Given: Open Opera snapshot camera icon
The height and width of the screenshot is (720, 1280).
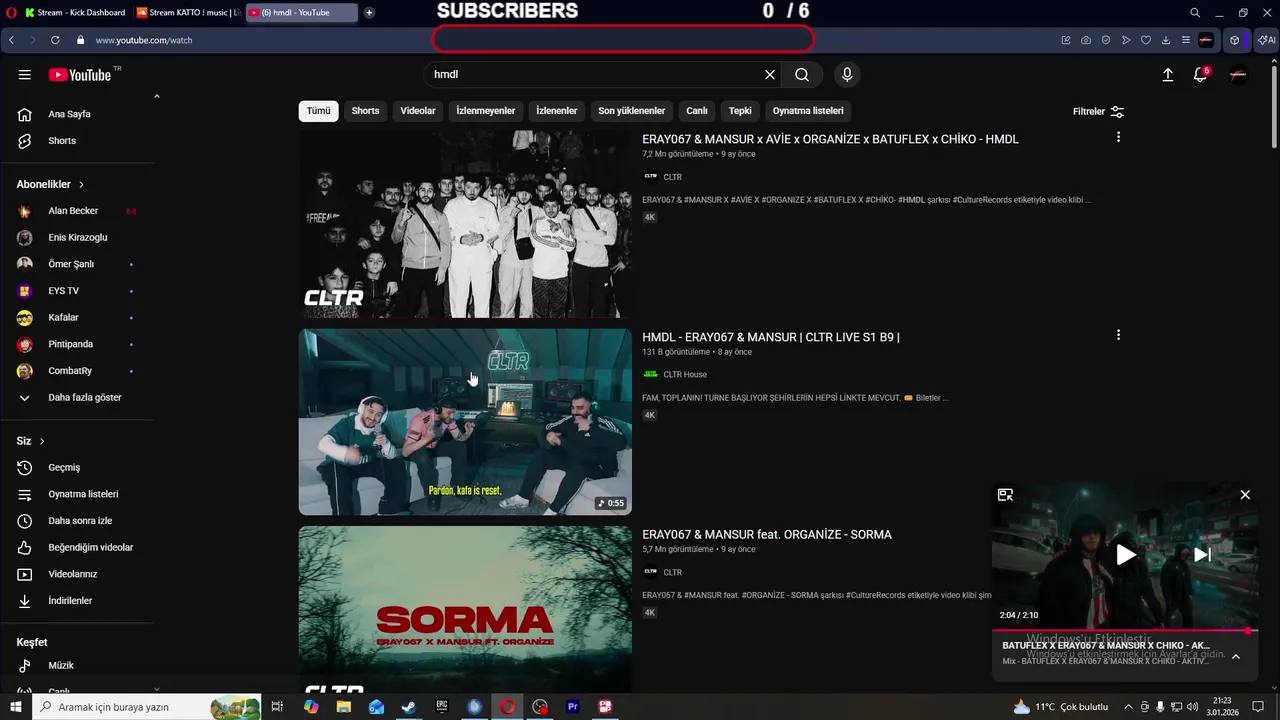Looking at the screenshot, I should pyautogui.click(x=1086, y=40).
